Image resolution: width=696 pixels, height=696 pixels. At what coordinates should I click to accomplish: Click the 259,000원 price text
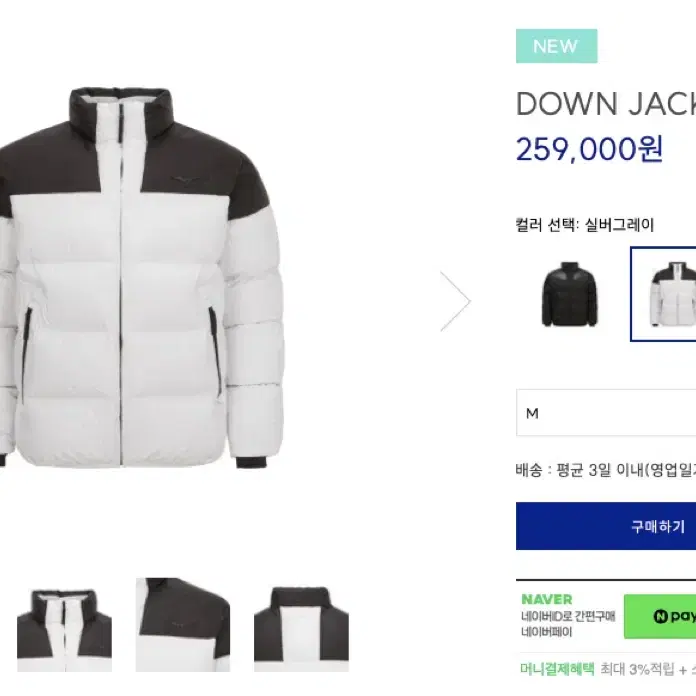coord(589,149)
